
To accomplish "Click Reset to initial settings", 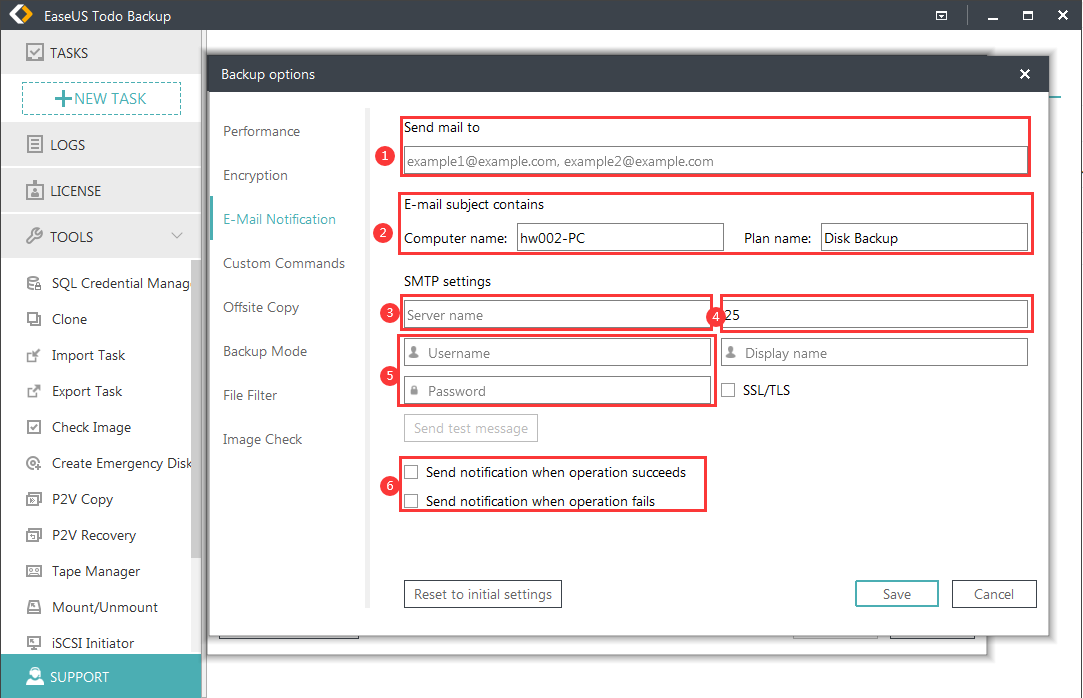I will (x=483, y=594).
